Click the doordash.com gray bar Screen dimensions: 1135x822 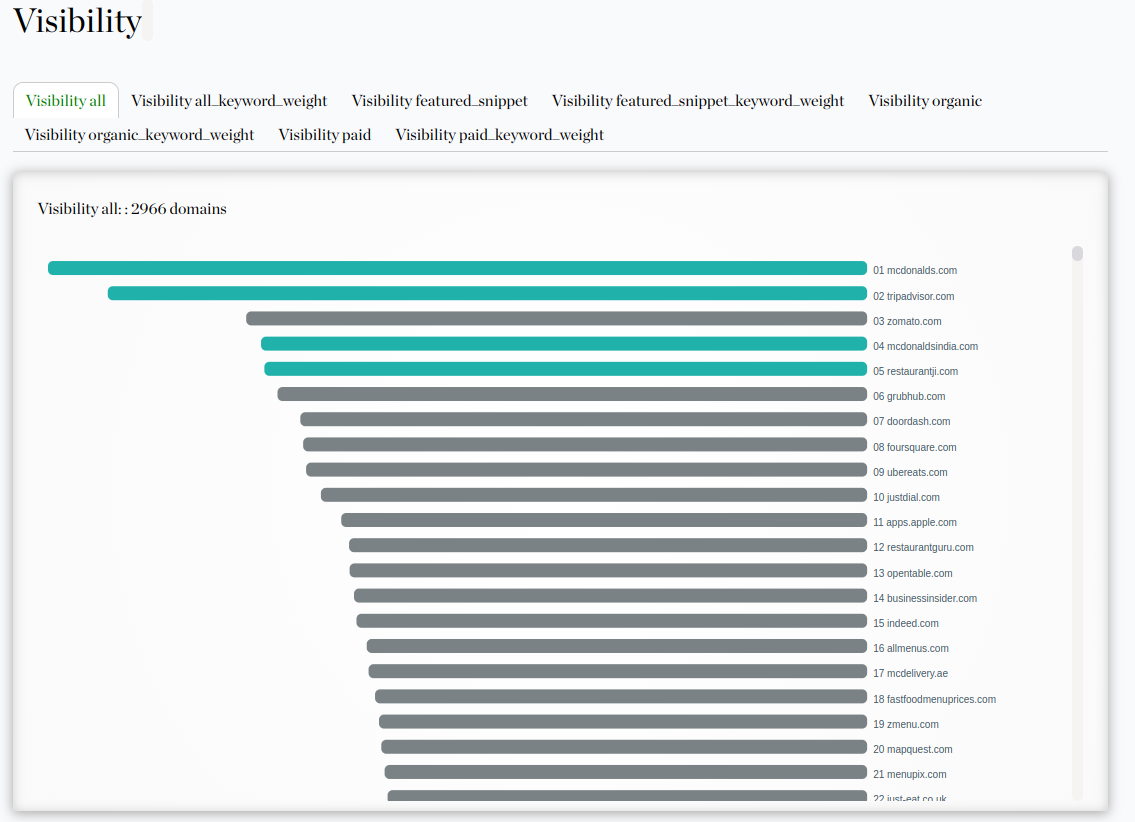tap(583, 419)
